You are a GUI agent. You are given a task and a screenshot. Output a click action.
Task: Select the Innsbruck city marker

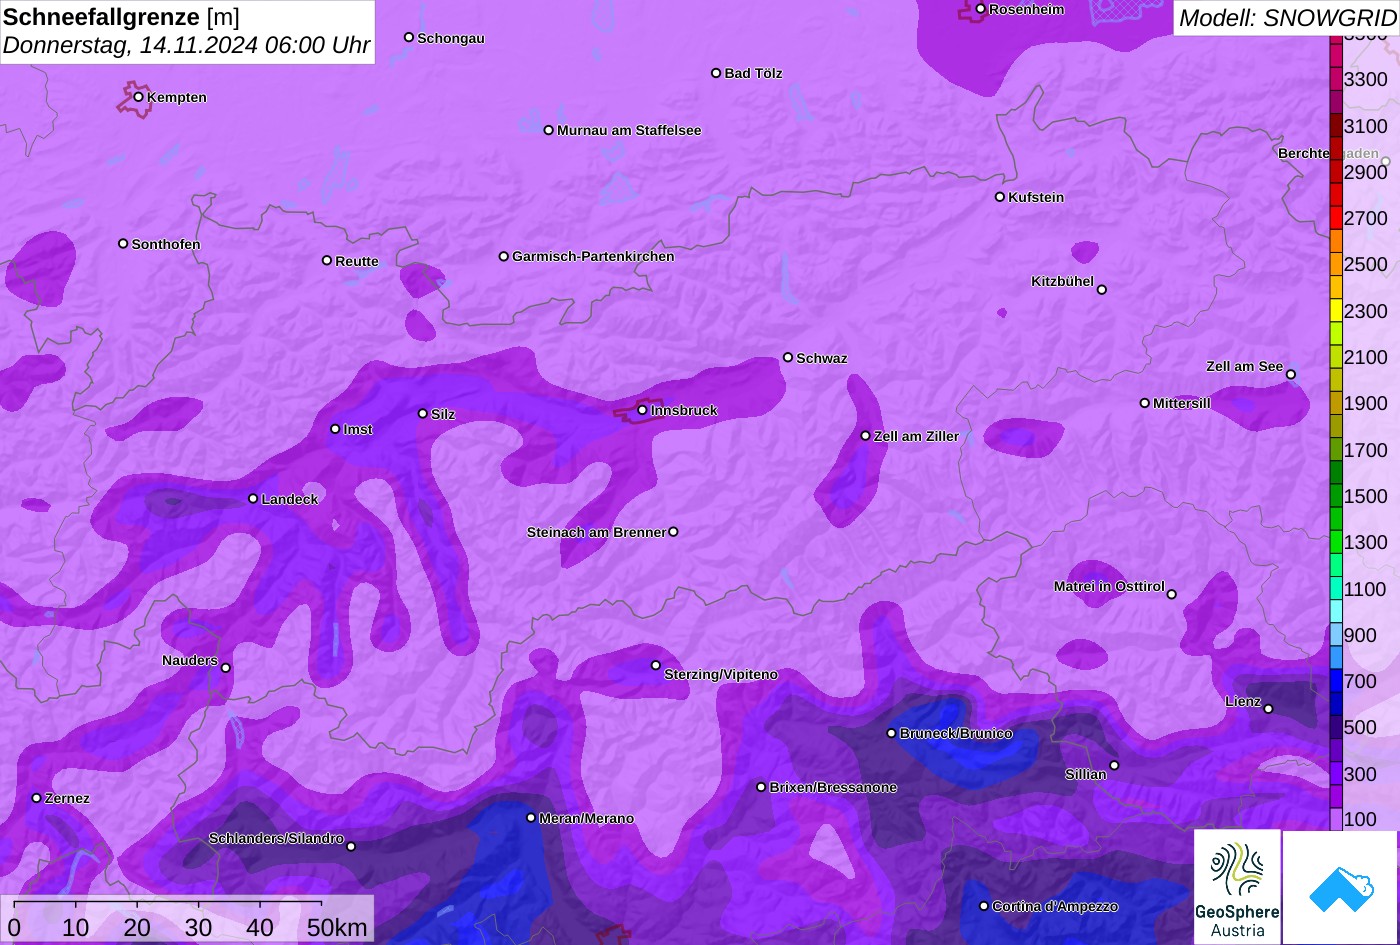(x=642, y=410)
